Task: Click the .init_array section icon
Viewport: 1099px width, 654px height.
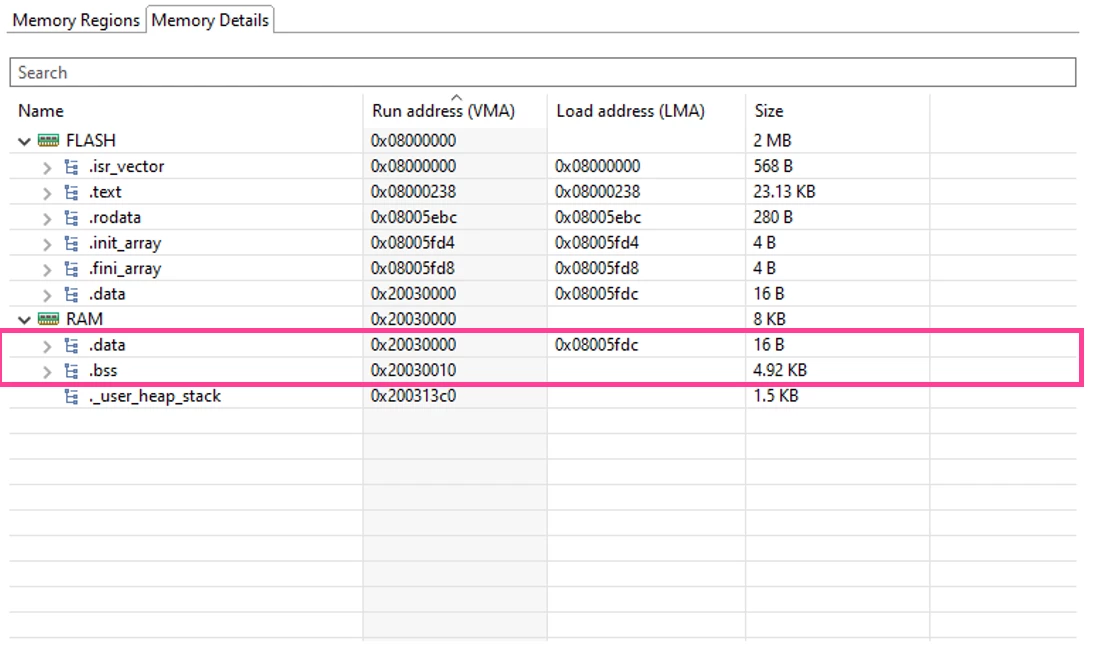Action: pyautogui.click(x=71, y=243)
